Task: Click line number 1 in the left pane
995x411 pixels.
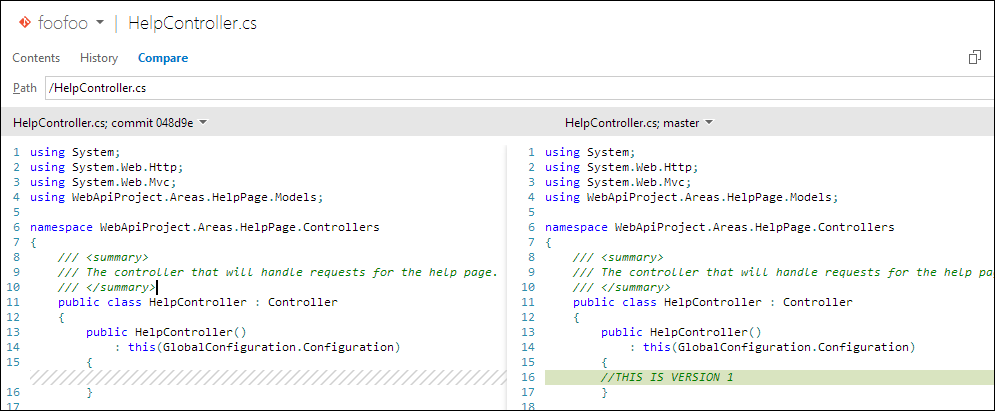Action: pyautogui.click(x=17, y=152)
